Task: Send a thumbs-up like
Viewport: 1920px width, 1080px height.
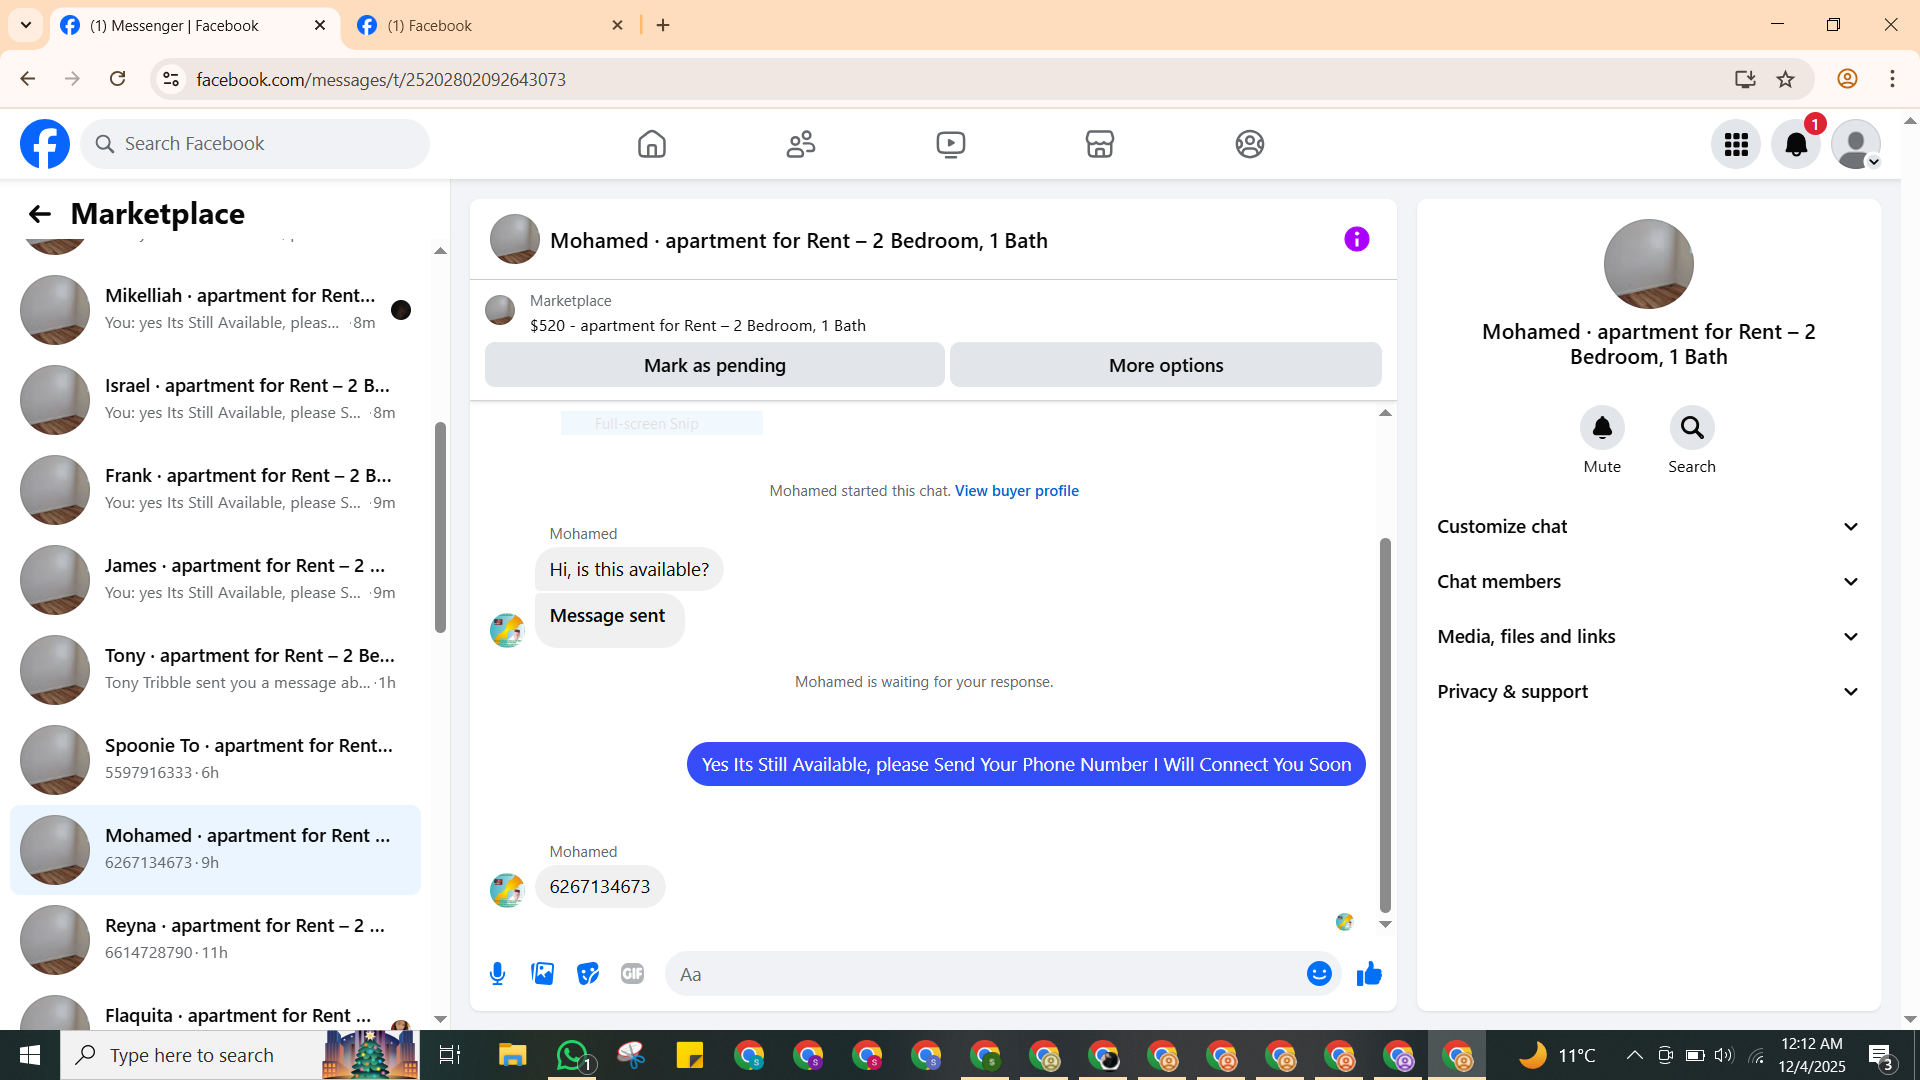Action: (1369, 974)
